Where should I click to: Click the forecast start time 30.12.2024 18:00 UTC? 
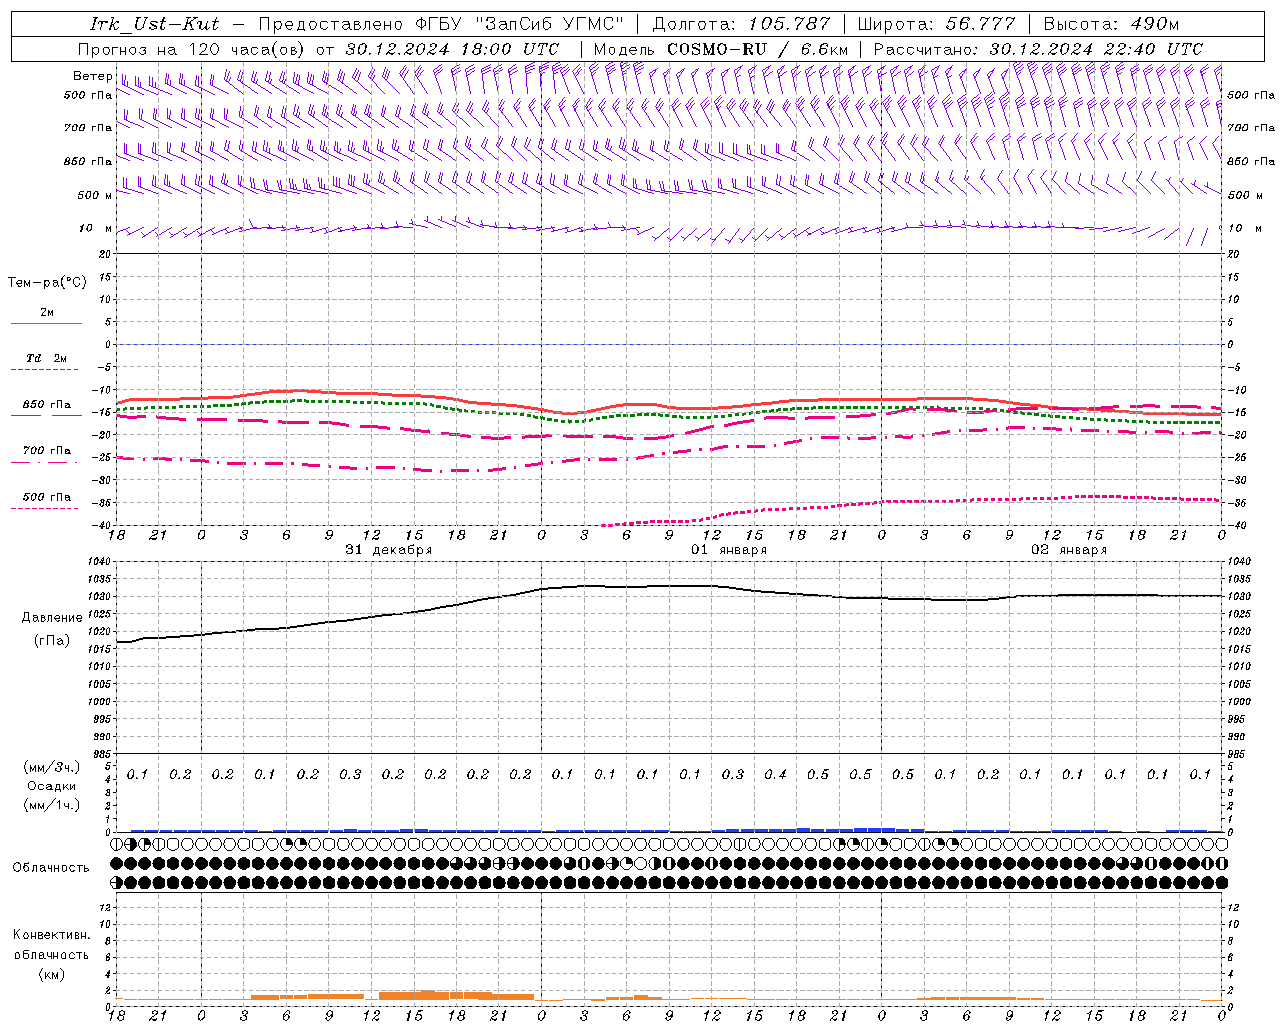pyautogui.click(x=452, y=48)
